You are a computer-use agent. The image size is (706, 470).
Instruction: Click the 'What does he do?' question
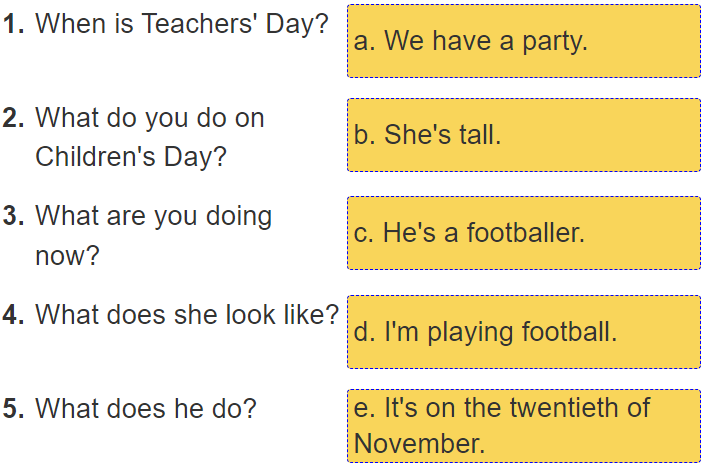click(x=145, y=409)
